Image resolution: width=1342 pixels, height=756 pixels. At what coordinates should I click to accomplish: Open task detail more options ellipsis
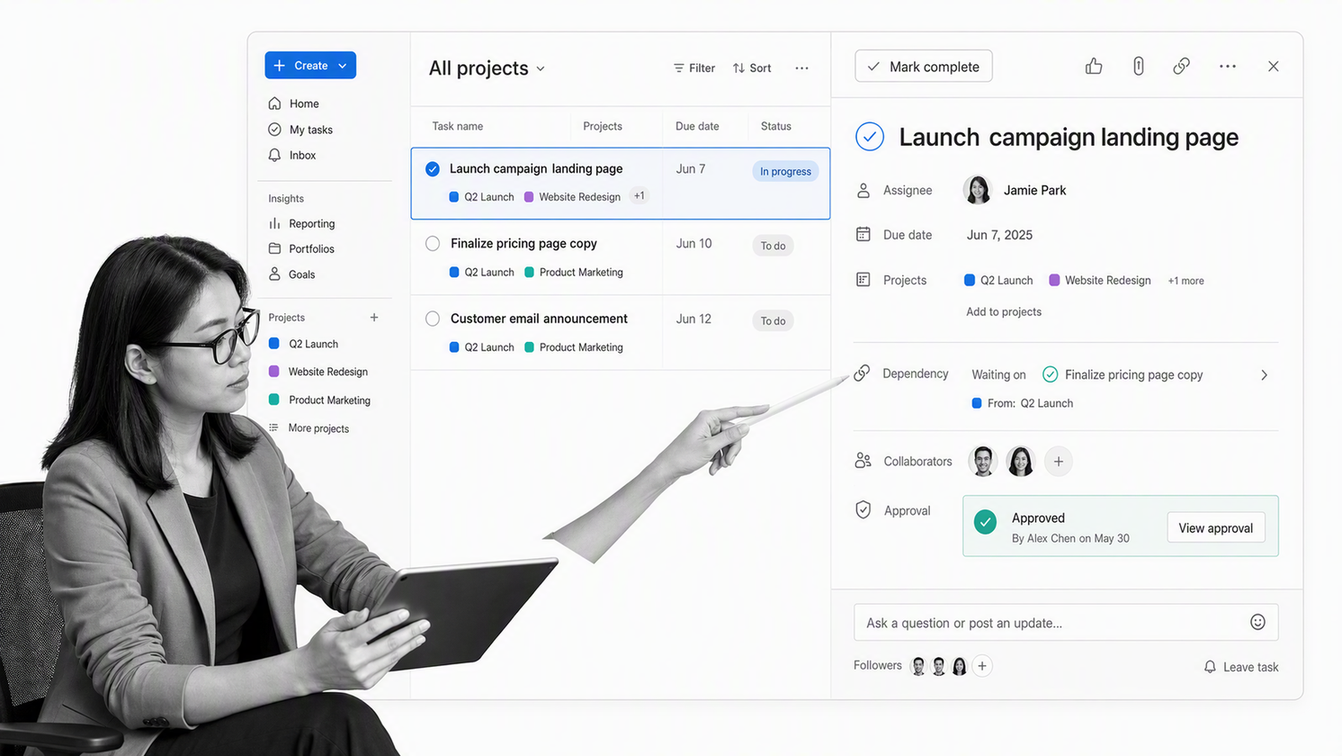point(1228,66)
